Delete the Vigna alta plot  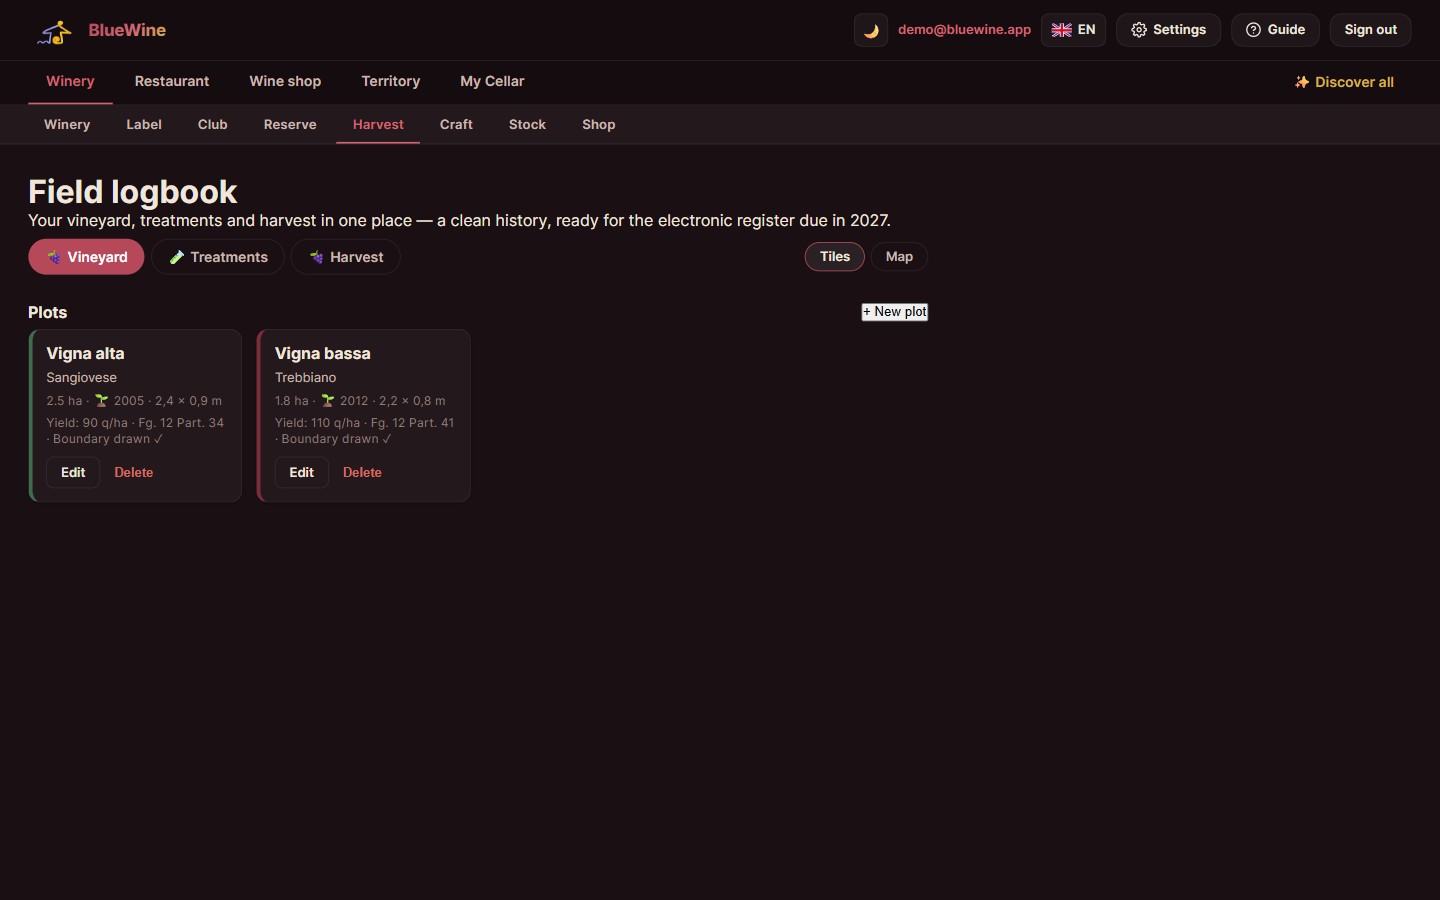click(134, 472)
